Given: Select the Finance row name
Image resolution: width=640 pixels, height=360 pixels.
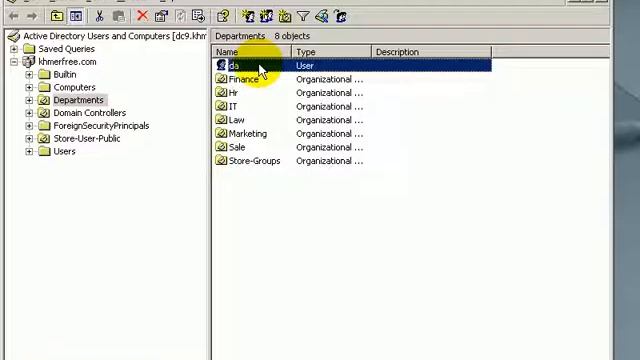Looking at the screenshot, I should 244,79.
